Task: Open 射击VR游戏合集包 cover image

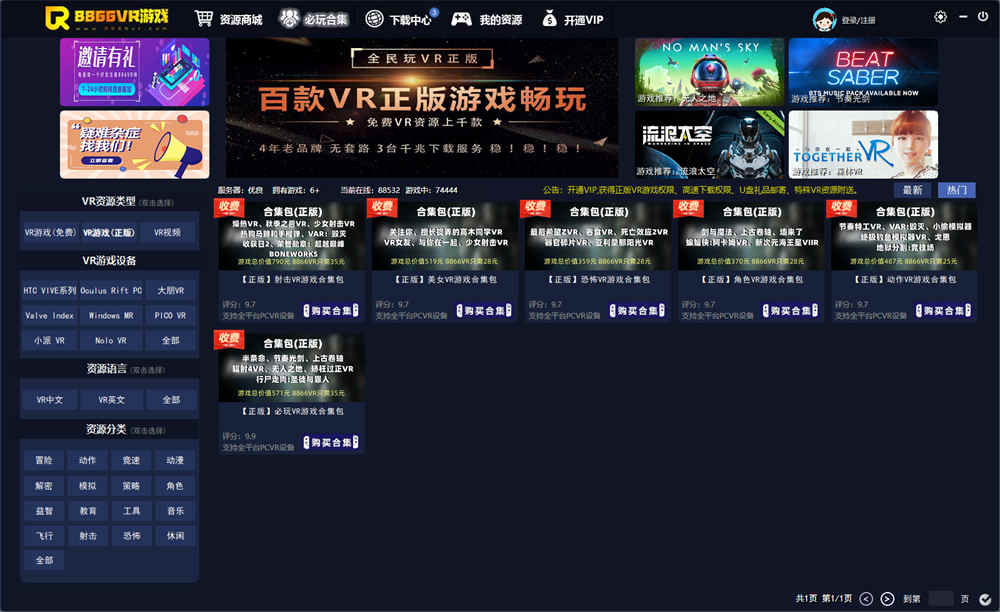Action: (292, 235)
